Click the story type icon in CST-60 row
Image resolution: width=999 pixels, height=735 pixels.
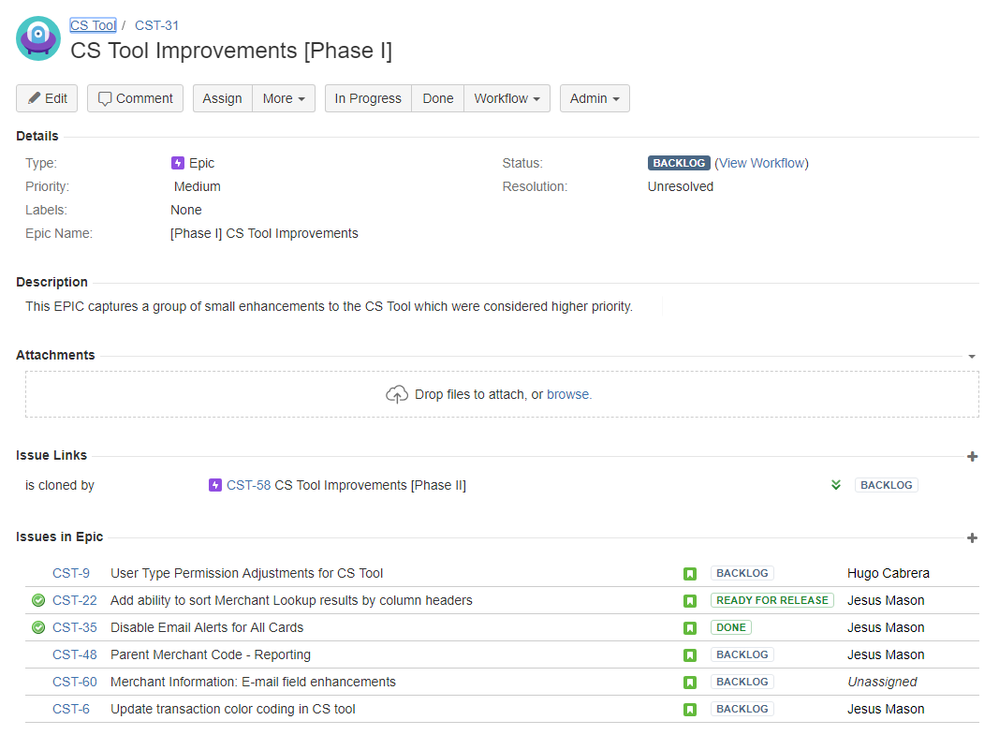click(689, 682)
